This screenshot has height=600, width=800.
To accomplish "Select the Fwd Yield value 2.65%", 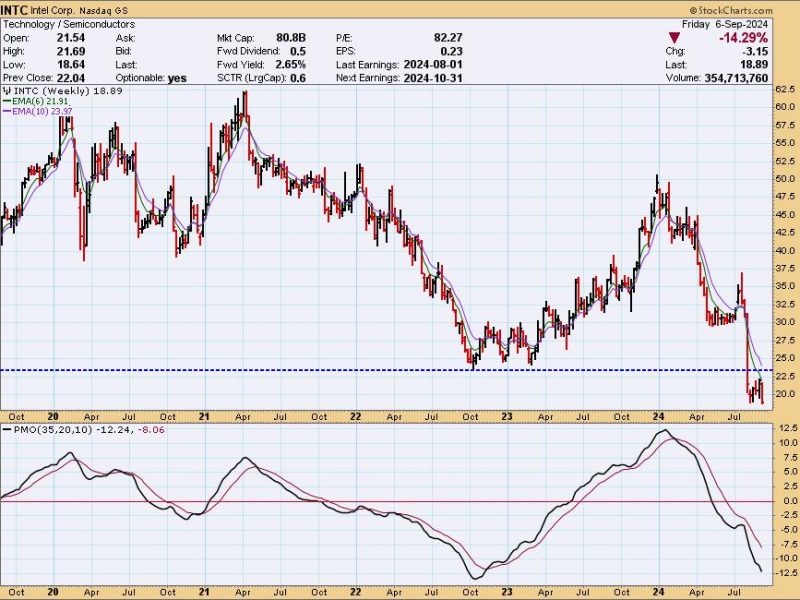I will coord(291,64).
